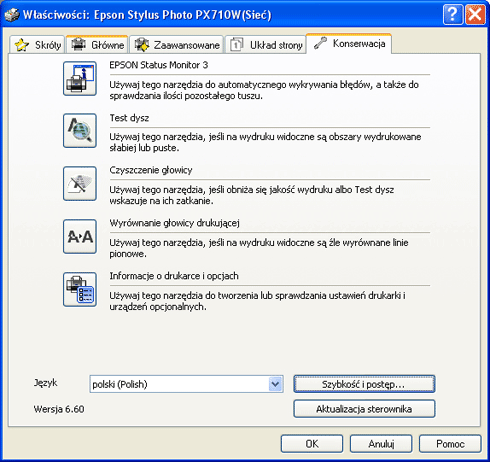This screenshot has height=462, width=490.
Task: Open help via the Pomoc button
Action: click(x=450, y=444)
